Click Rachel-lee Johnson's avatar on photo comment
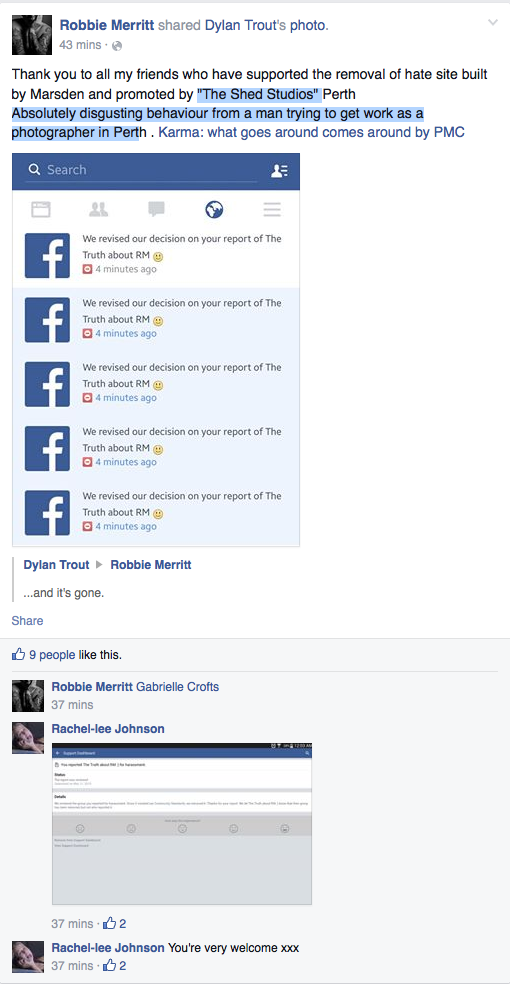510x984 pixels. point(28,738)
